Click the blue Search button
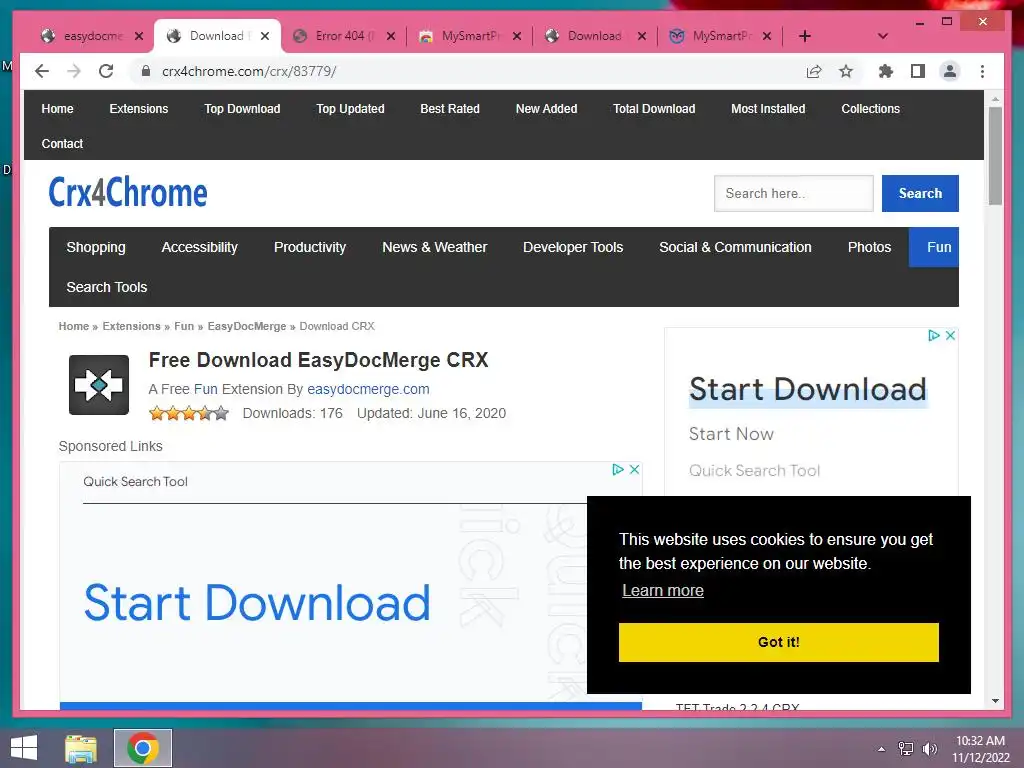Image resolution: width=1024 pixels, height=768 pixels. click(x=920, y=193)
